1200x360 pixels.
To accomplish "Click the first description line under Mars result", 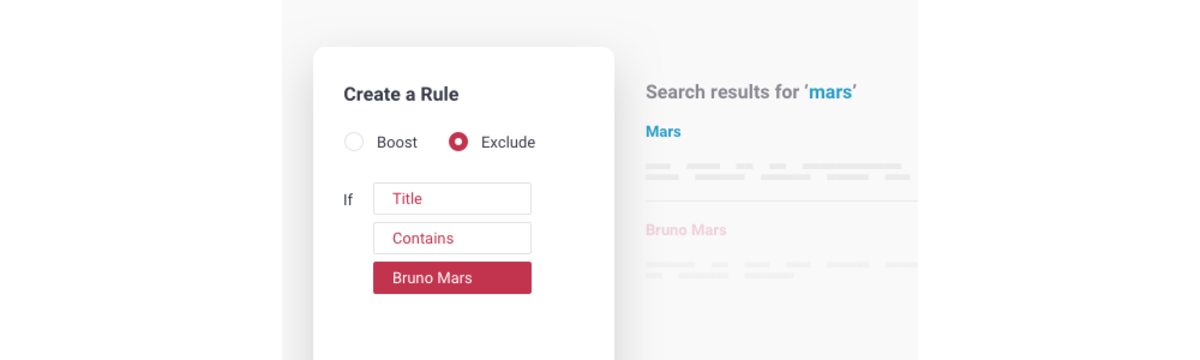I will click(x=774, y=166).
